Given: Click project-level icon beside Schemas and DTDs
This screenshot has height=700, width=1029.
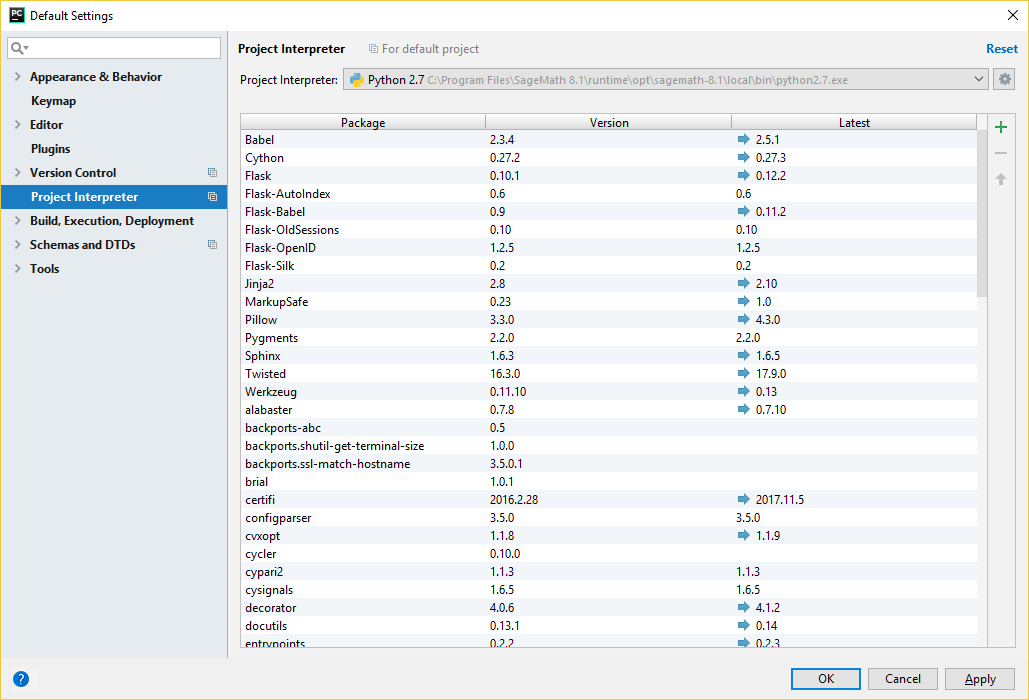Looking at the screenshot, I should tap(212, 245).
